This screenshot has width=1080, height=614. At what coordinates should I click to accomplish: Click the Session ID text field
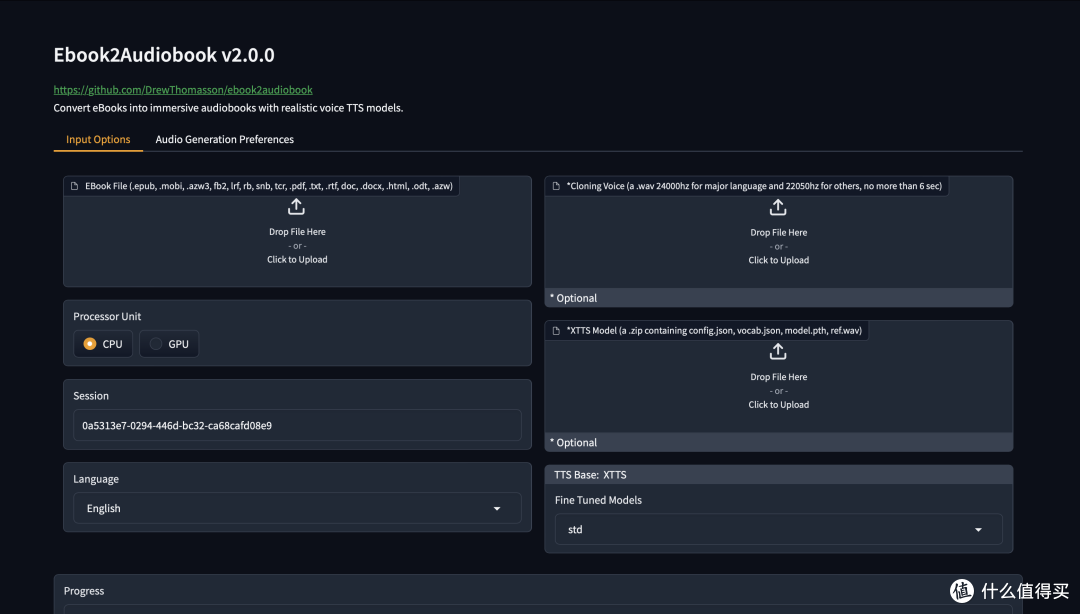297,425
